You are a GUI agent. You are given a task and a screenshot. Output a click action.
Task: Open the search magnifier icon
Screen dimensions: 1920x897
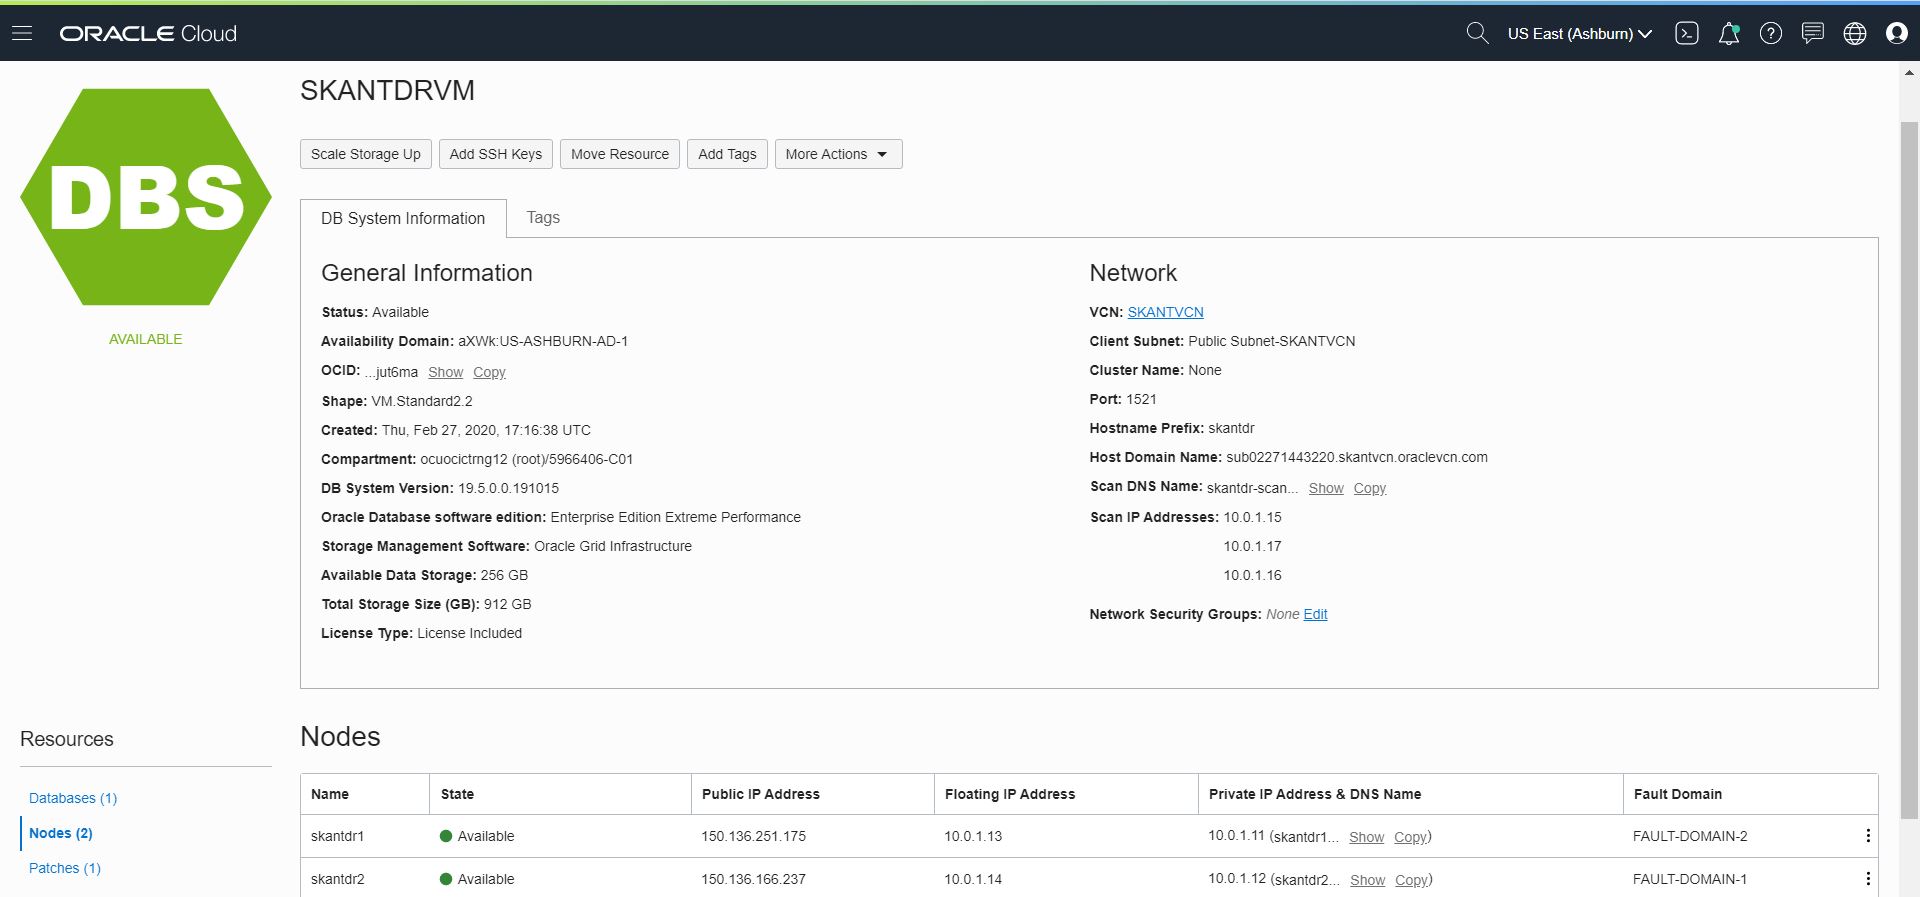click(1477, 33)
